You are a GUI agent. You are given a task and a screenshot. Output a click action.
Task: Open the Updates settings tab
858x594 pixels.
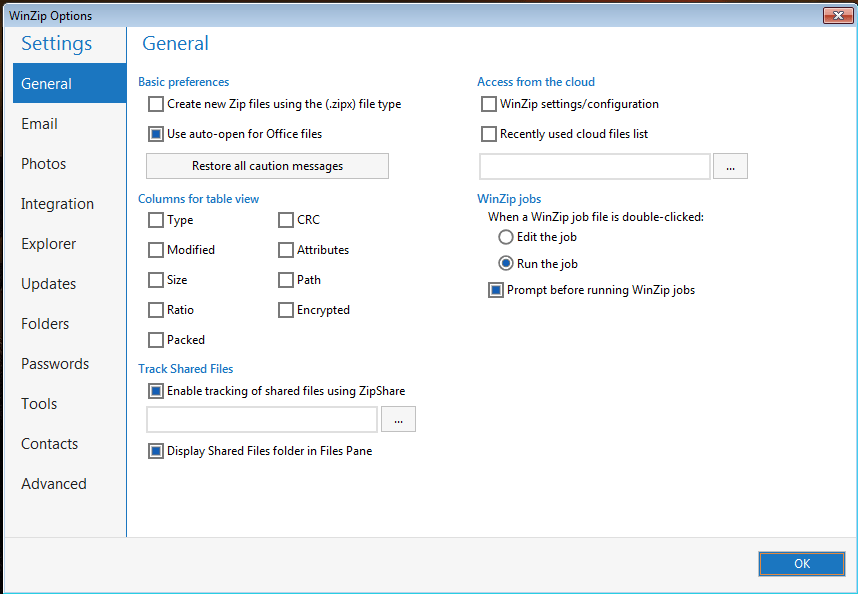click(x=69, y=283)
